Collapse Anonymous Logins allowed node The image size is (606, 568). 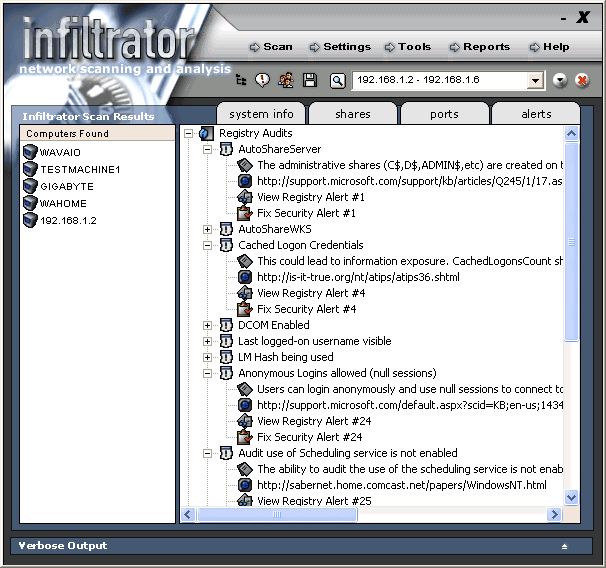208,373
